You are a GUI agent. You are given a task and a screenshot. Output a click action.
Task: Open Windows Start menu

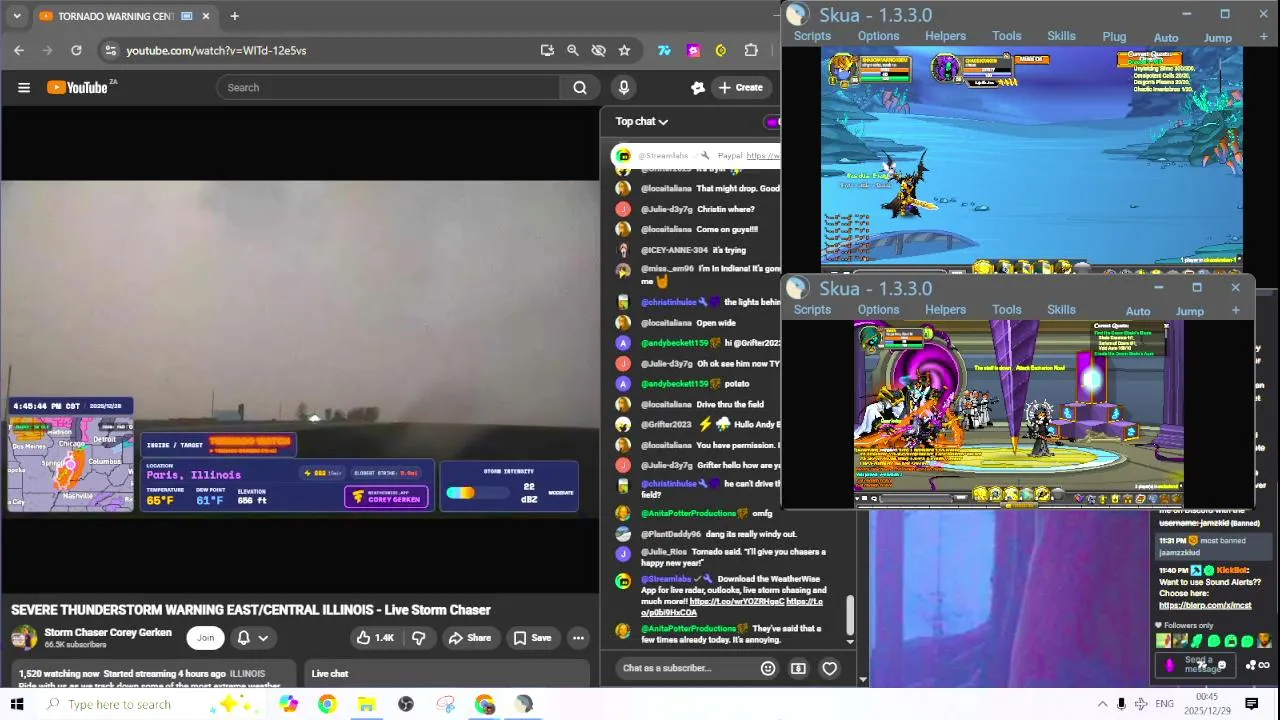[17, 704]
